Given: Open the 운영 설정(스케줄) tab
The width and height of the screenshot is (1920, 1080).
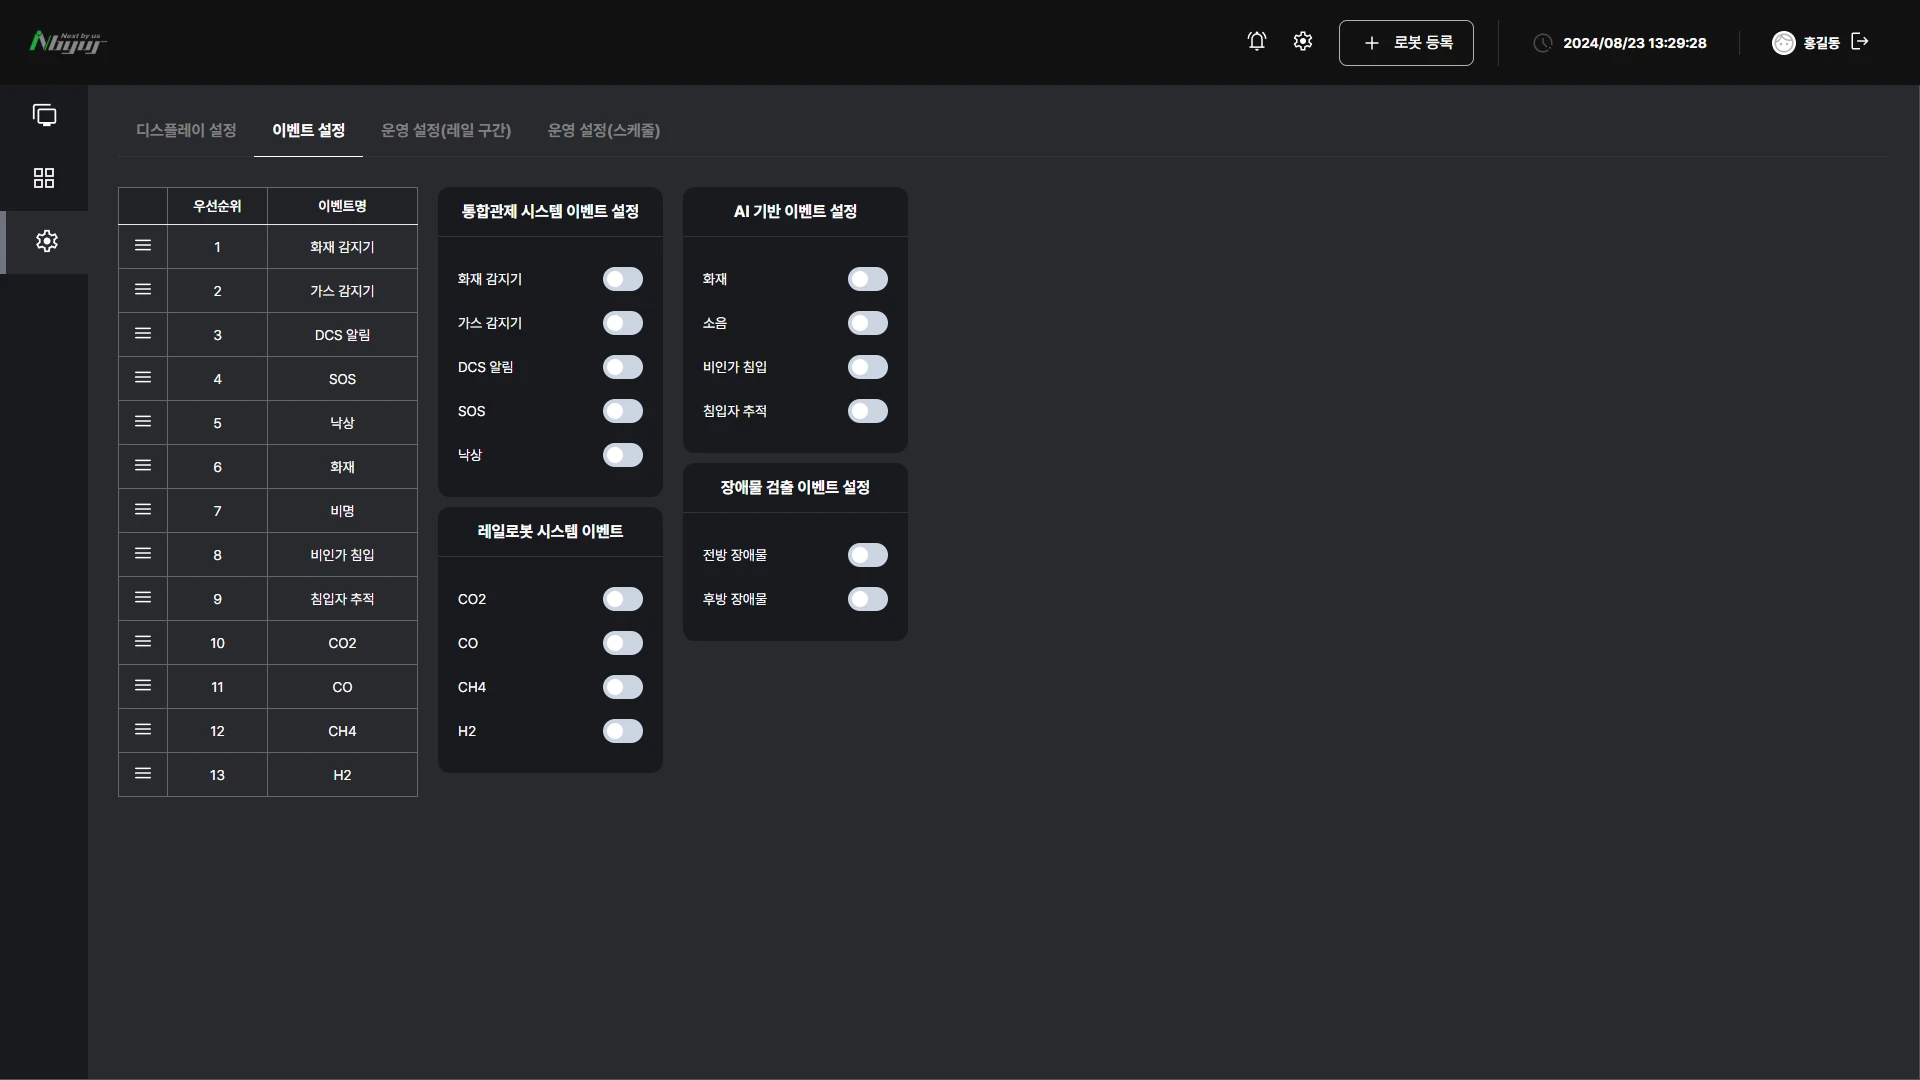Looking at the screenshot, I should (603, 130).
